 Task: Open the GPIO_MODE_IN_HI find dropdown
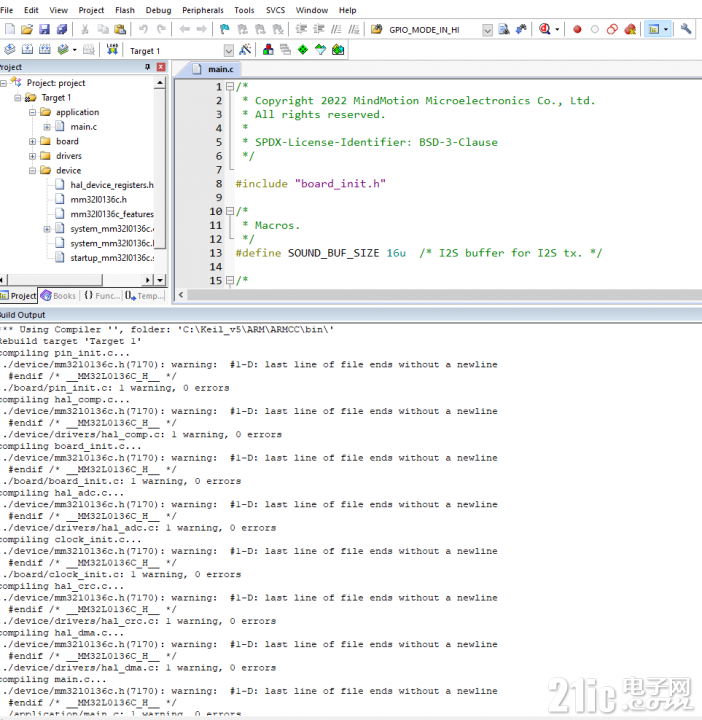[488, 30]
